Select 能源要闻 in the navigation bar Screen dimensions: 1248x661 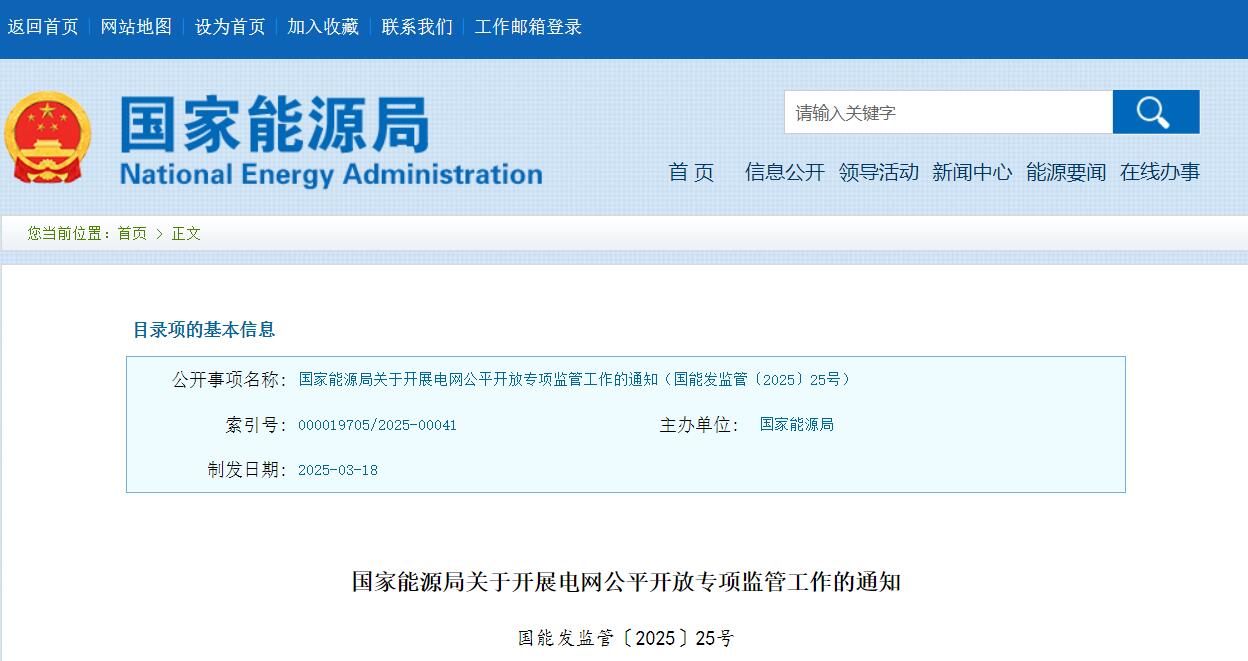pos(1065,172)
